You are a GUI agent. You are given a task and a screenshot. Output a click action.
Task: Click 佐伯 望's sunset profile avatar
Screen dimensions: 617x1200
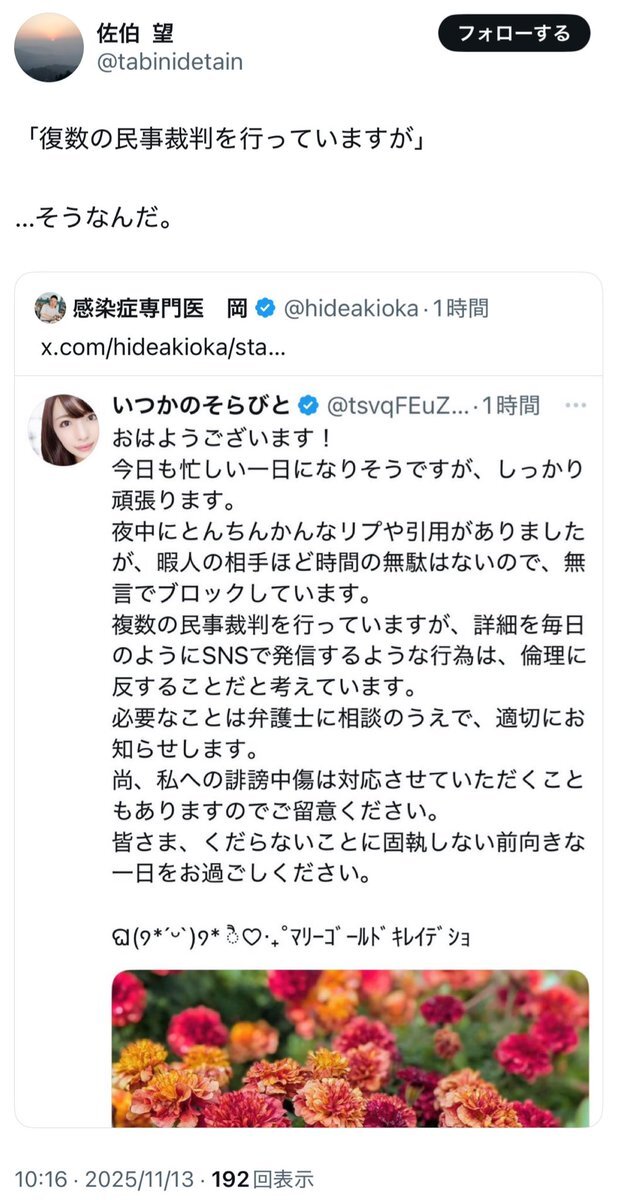pos(49,47)
